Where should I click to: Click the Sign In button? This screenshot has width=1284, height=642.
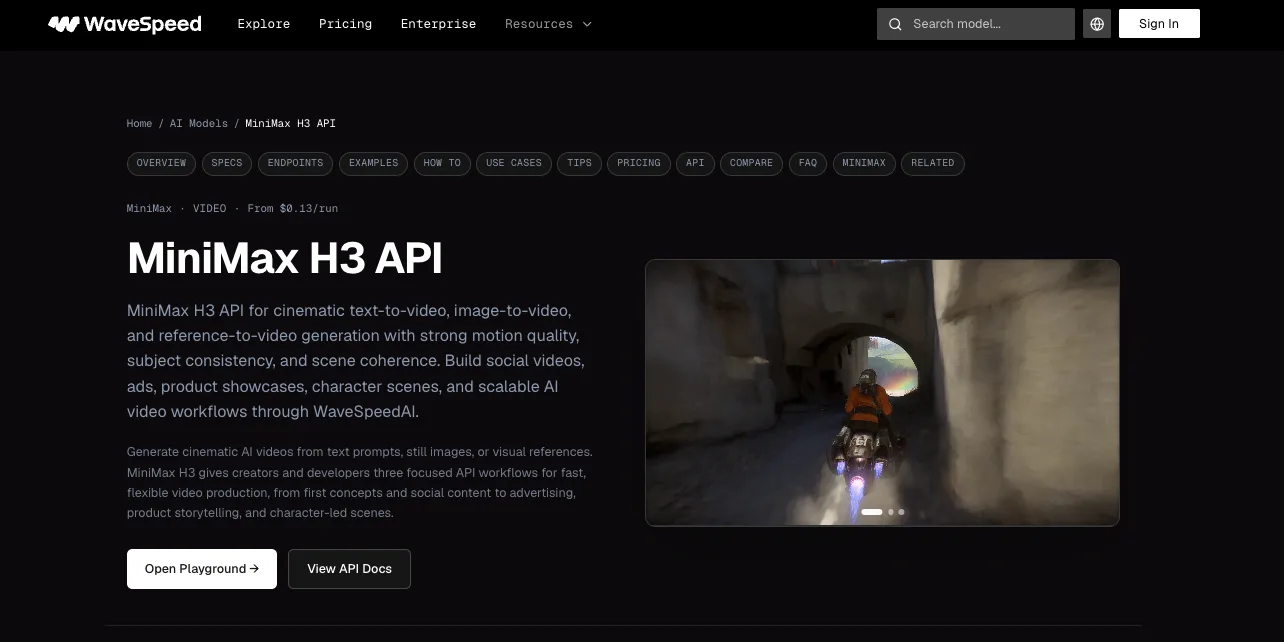(1159, 24)
